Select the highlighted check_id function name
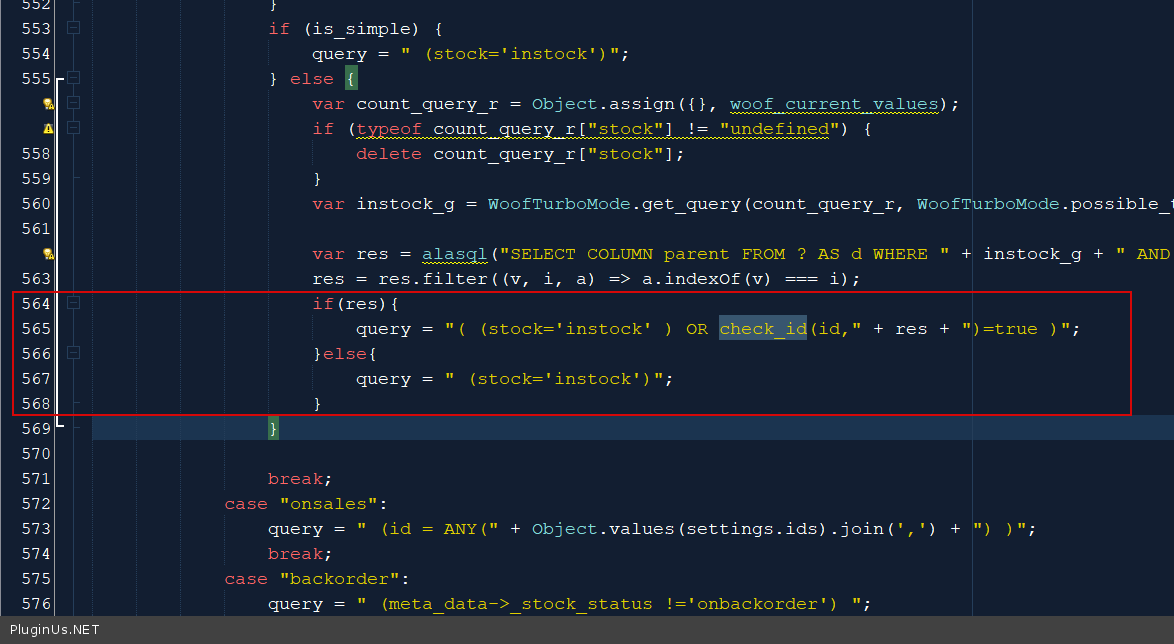The width and height of the screenshot is (1174, 644). click(763, 328)
